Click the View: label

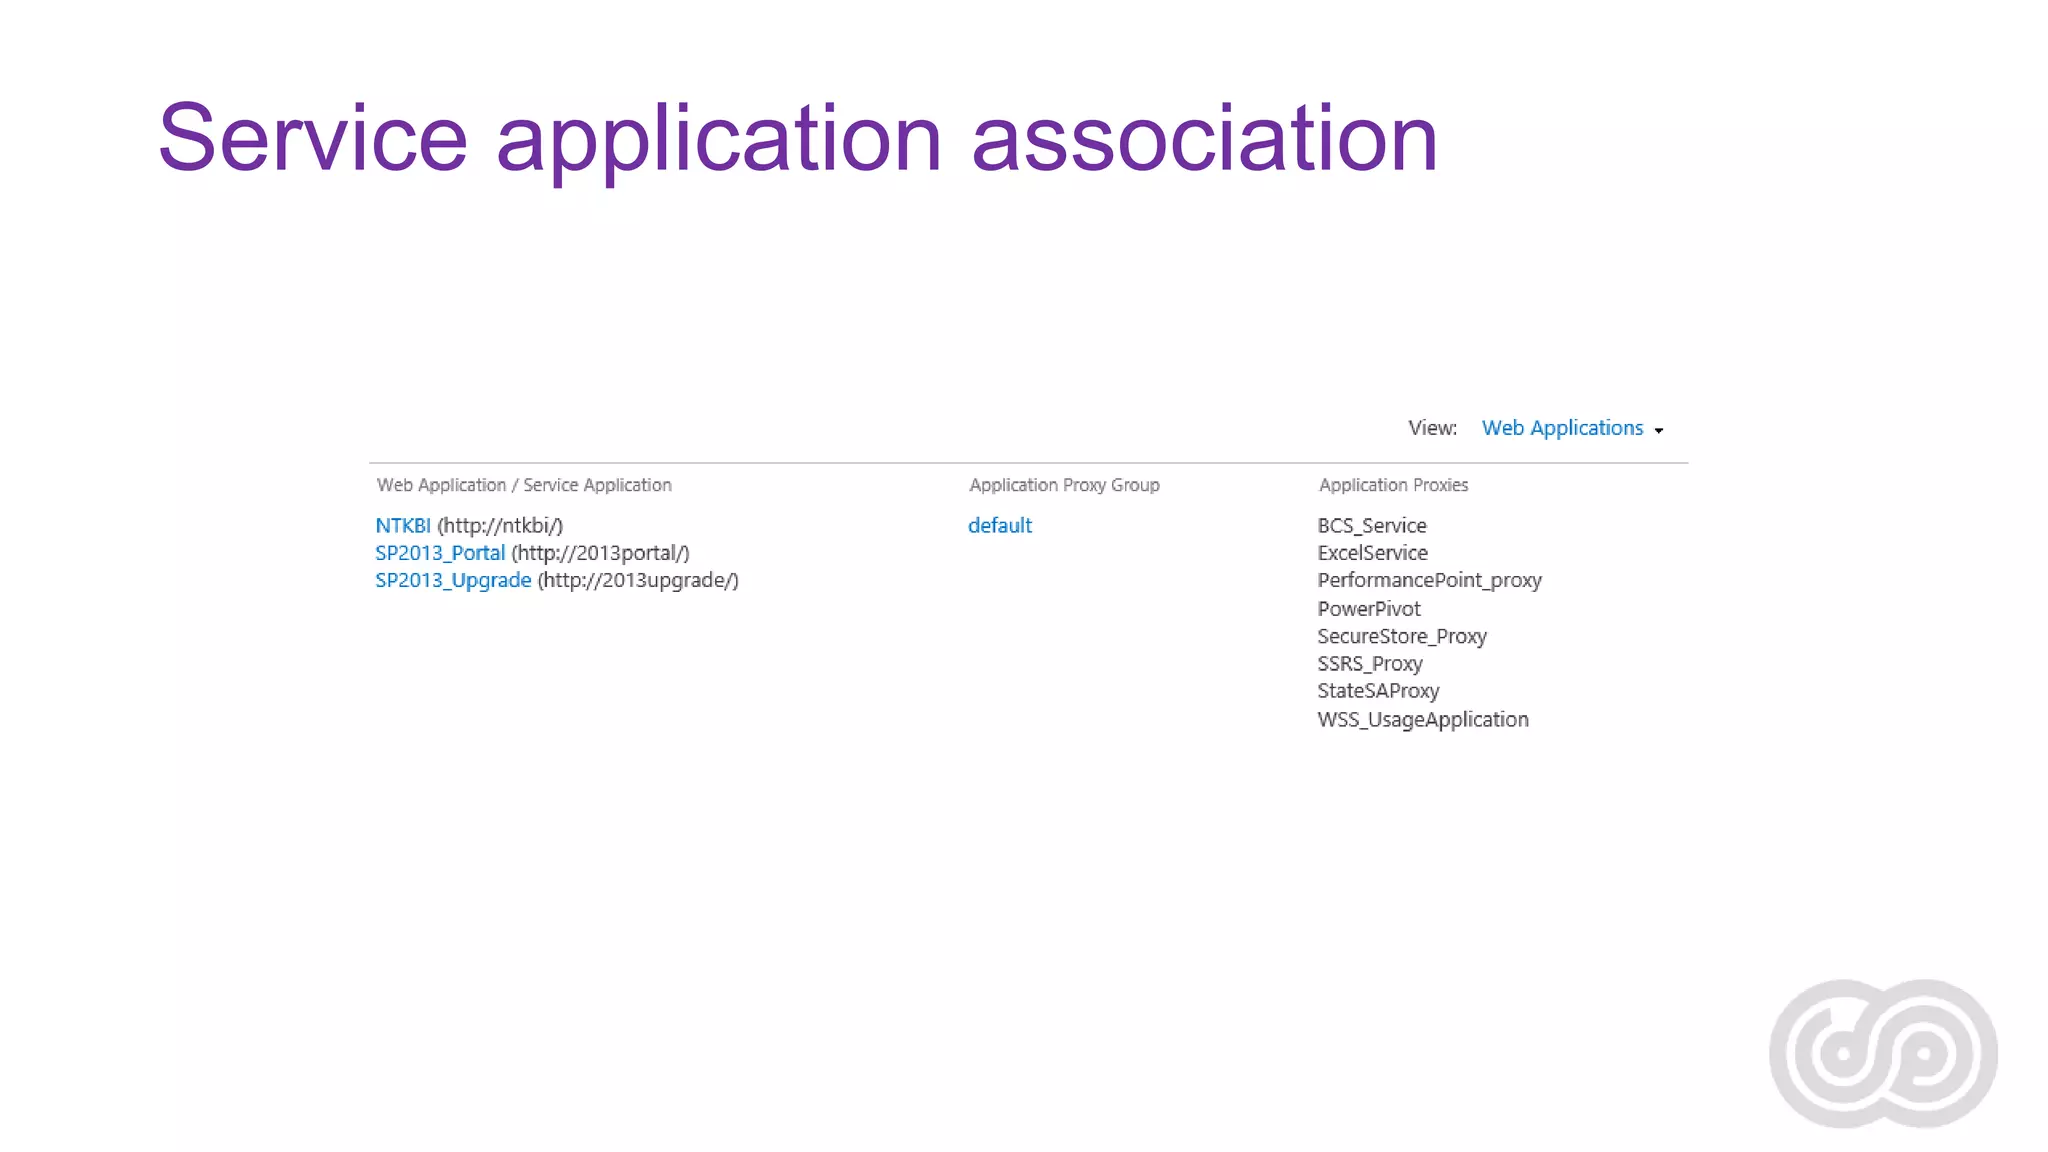1433,428
